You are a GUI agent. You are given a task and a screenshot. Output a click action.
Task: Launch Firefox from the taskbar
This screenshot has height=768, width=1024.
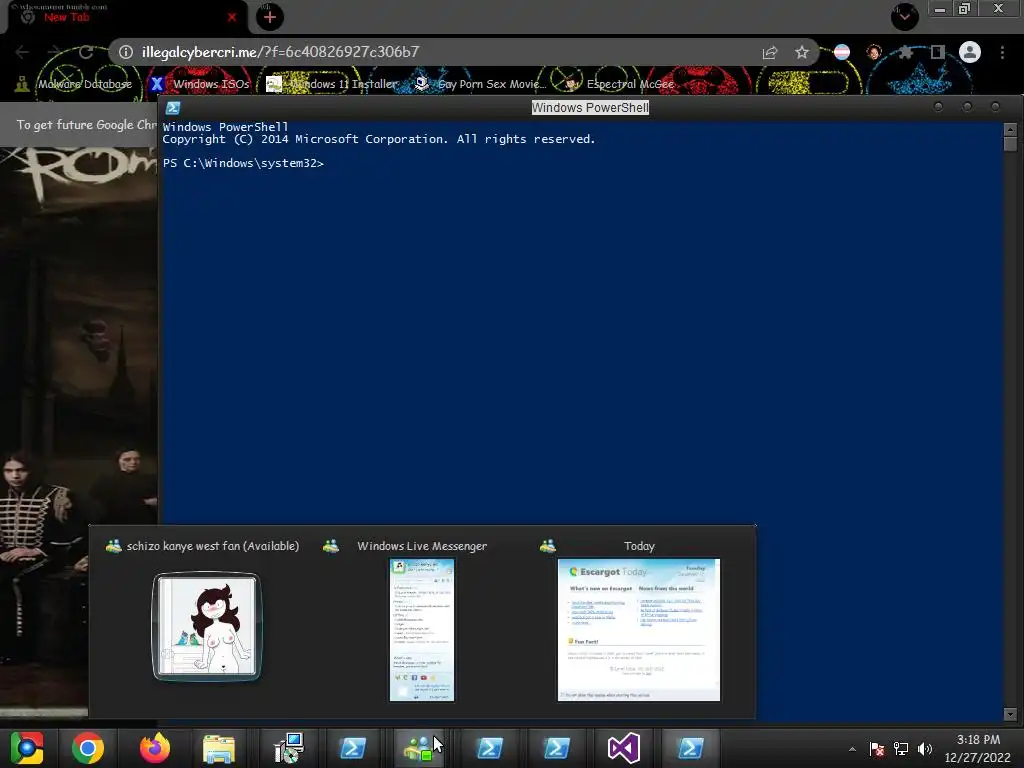[x=155, y=748]
